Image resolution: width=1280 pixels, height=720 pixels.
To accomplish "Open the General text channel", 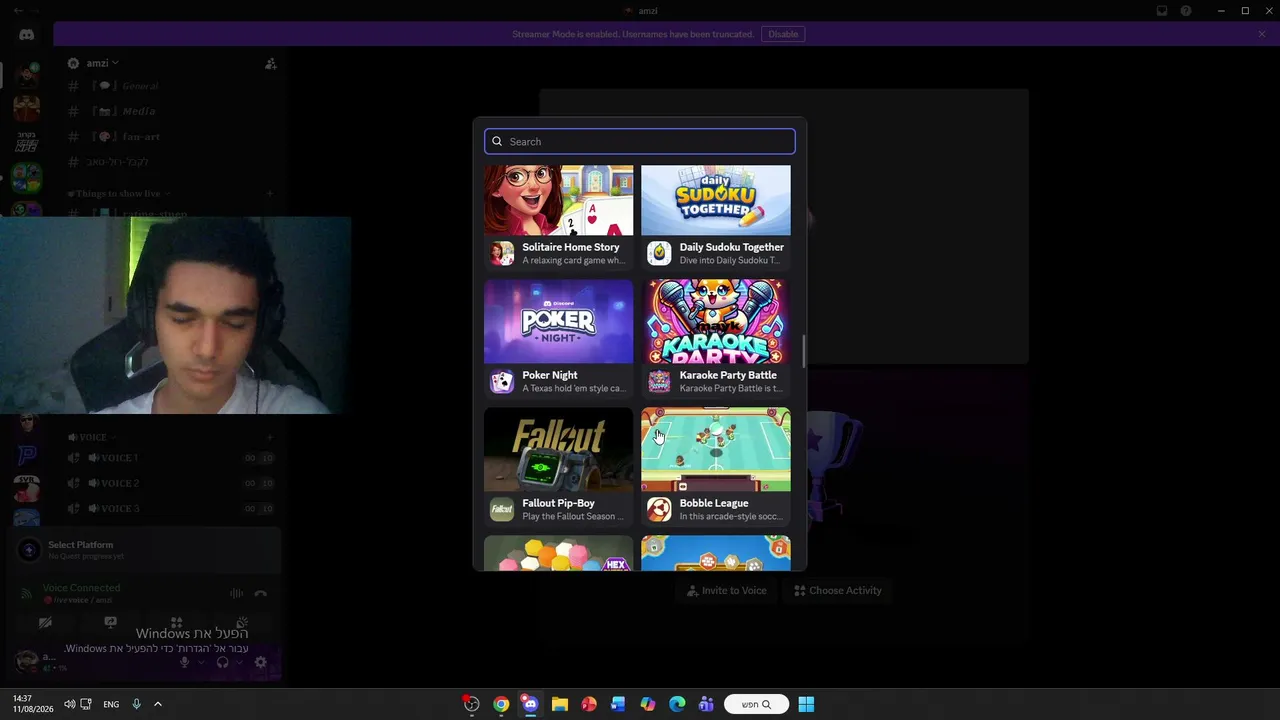I will tap(170, 86).
